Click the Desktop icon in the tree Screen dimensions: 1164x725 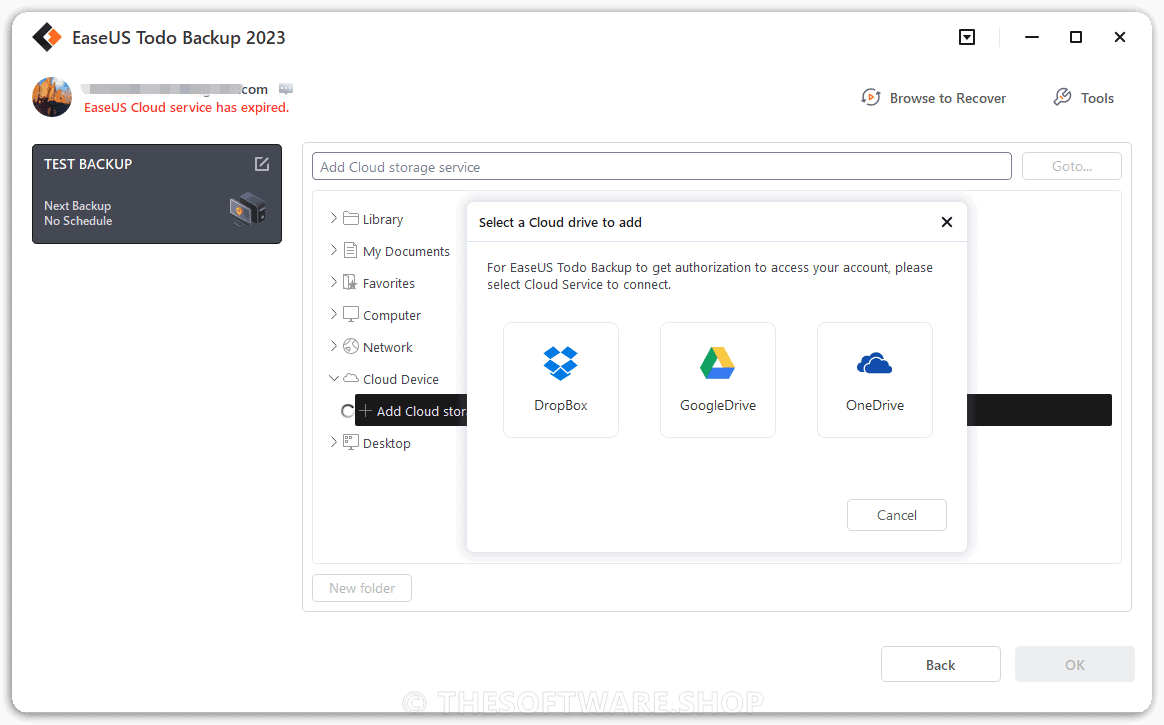(x=350, y=442)
